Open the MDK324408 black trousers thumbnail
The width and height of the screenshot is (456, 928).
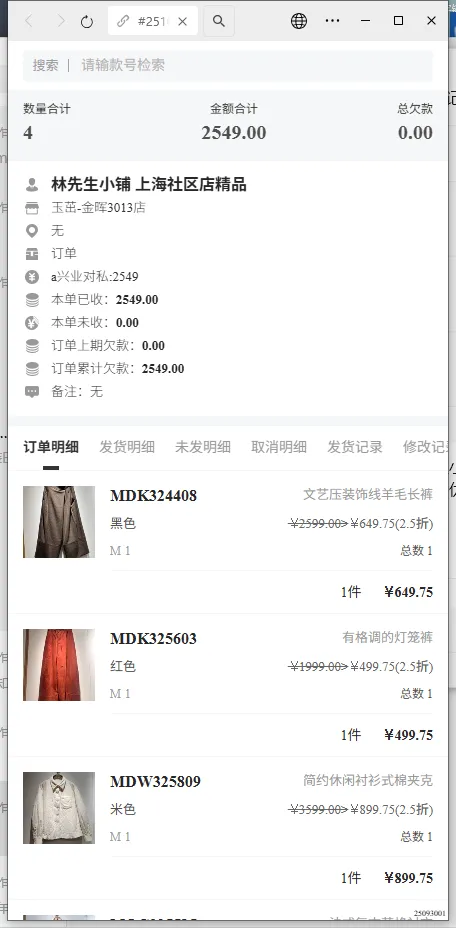click(59, 522)
